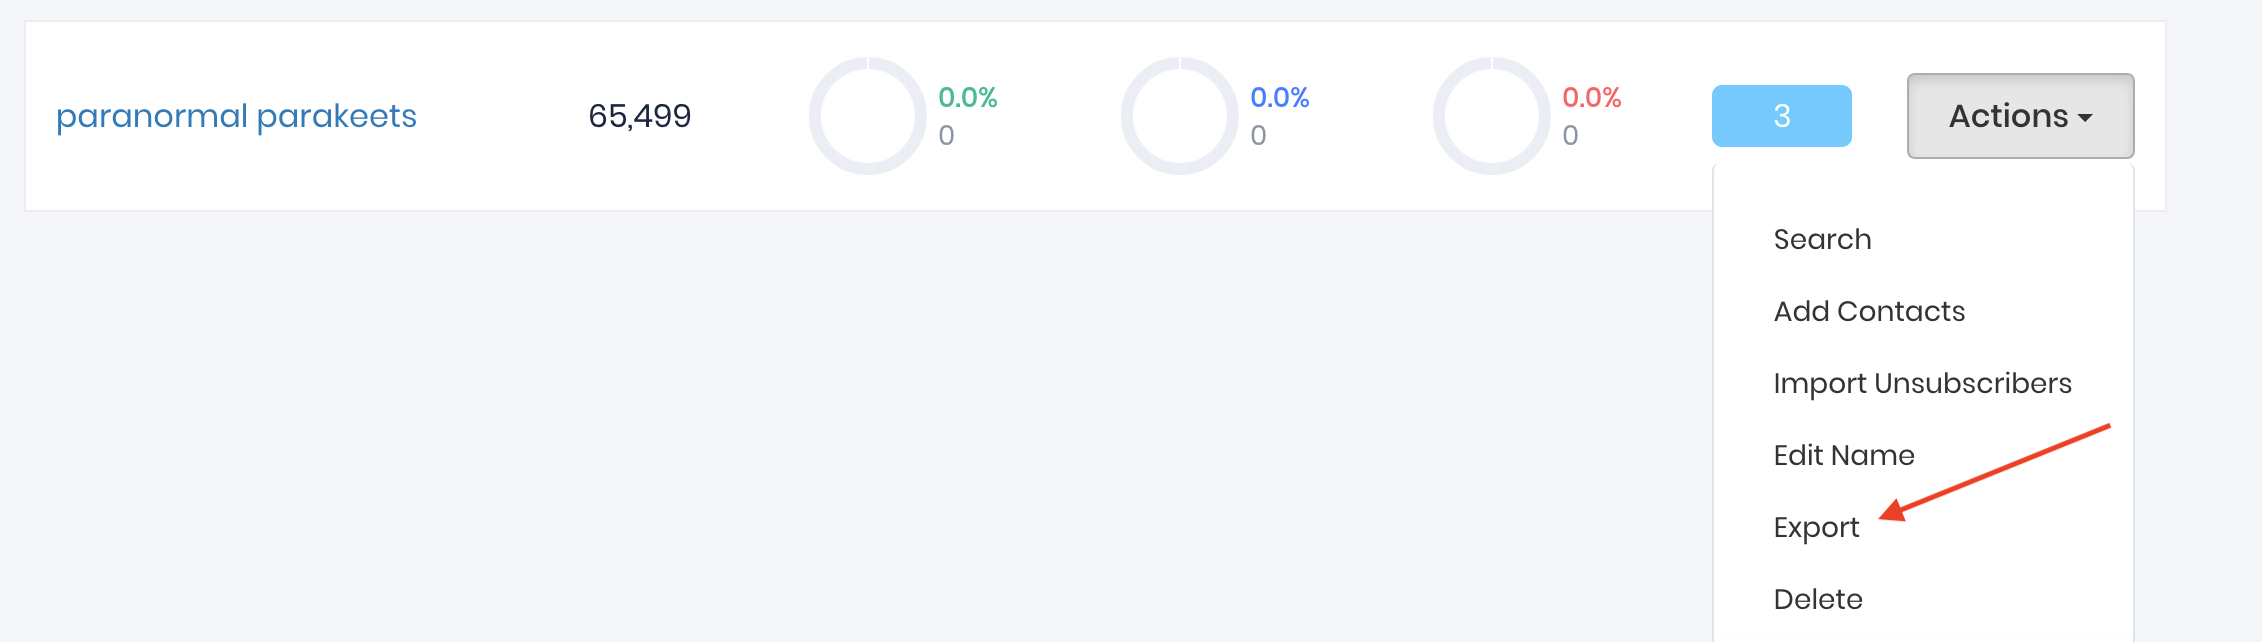The width and height of the screenshot is (2262, 642).
Task: Choose Add Contacts in the dropdown menu
Action: click(1869, 312)
